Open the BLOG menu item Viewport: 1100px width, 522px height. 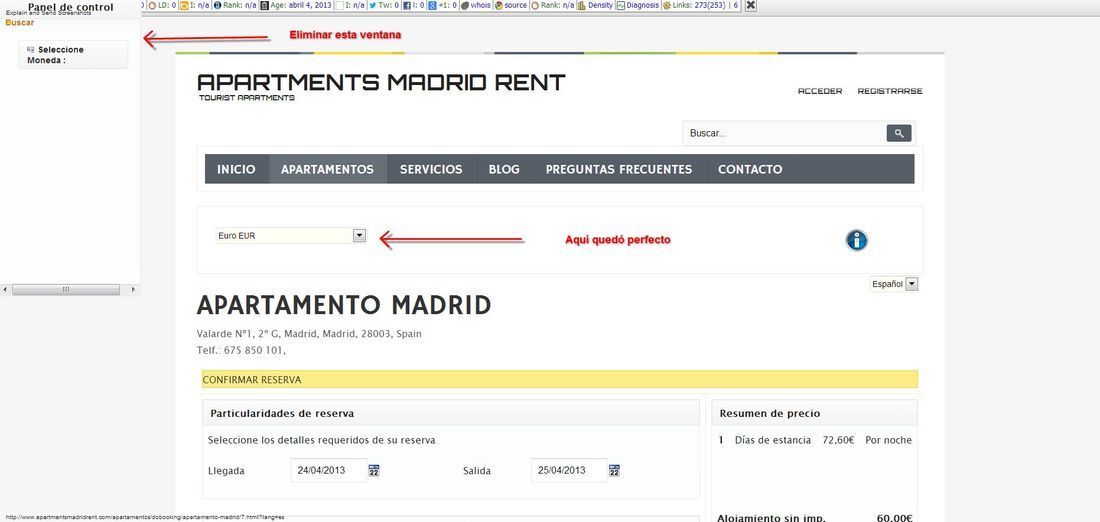(504, 169)
